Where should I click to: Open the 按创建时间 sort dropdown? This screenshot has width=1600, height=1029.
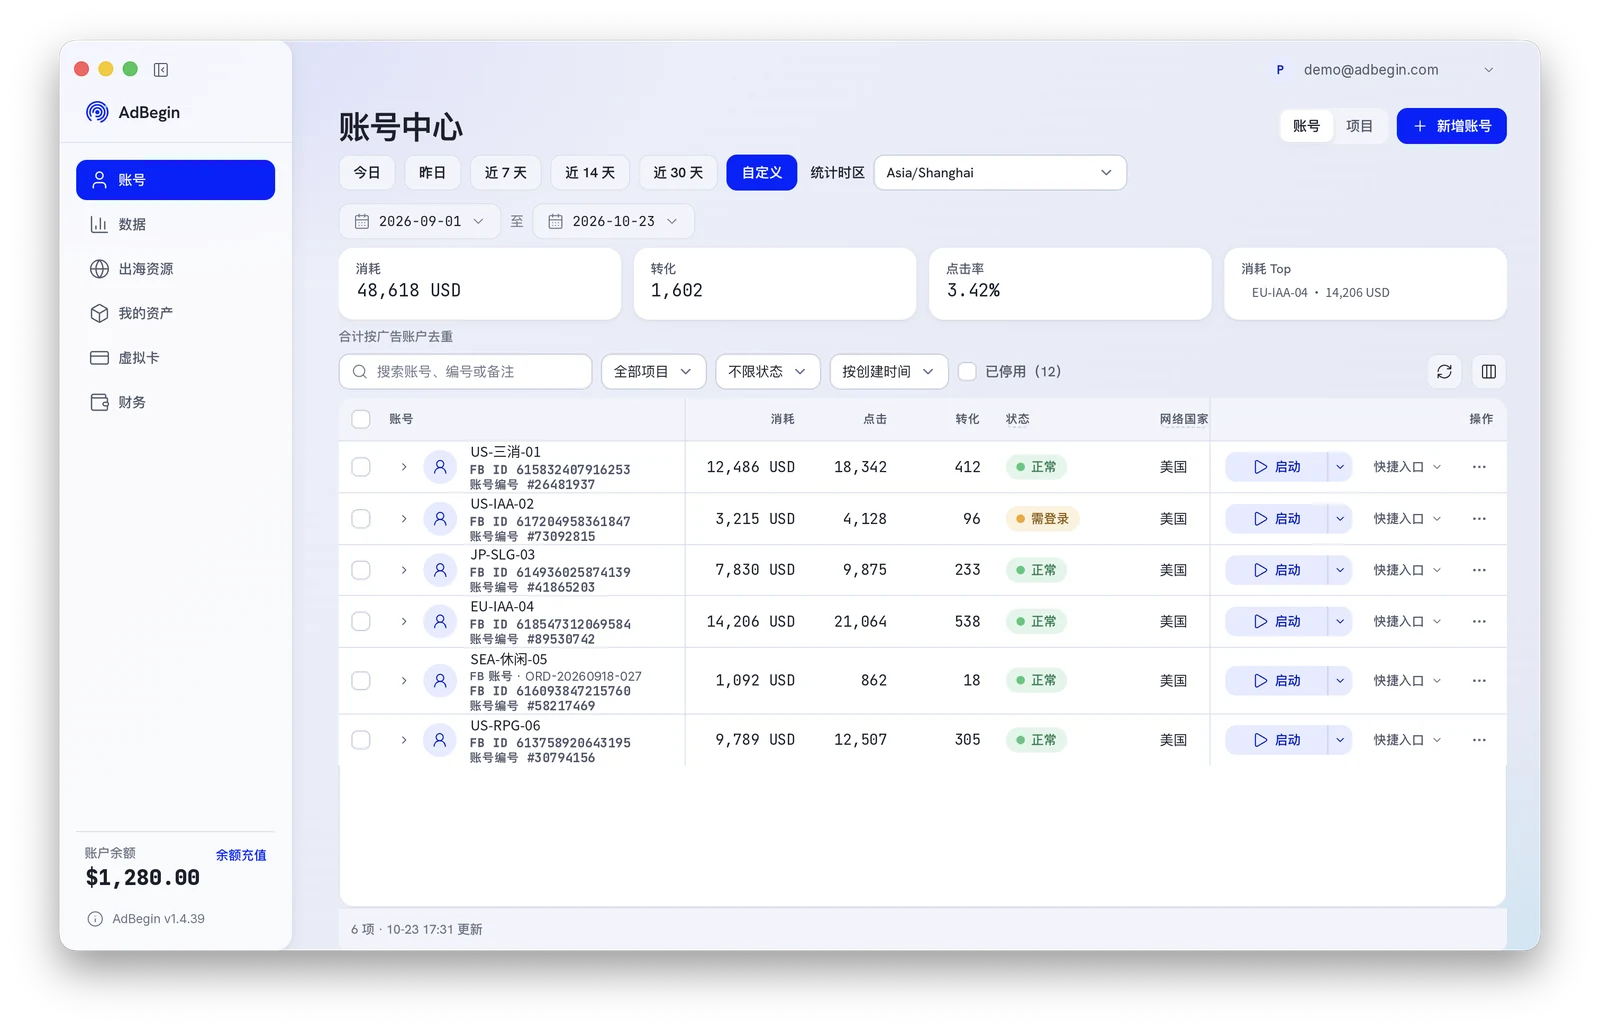[x=888, y=371]
